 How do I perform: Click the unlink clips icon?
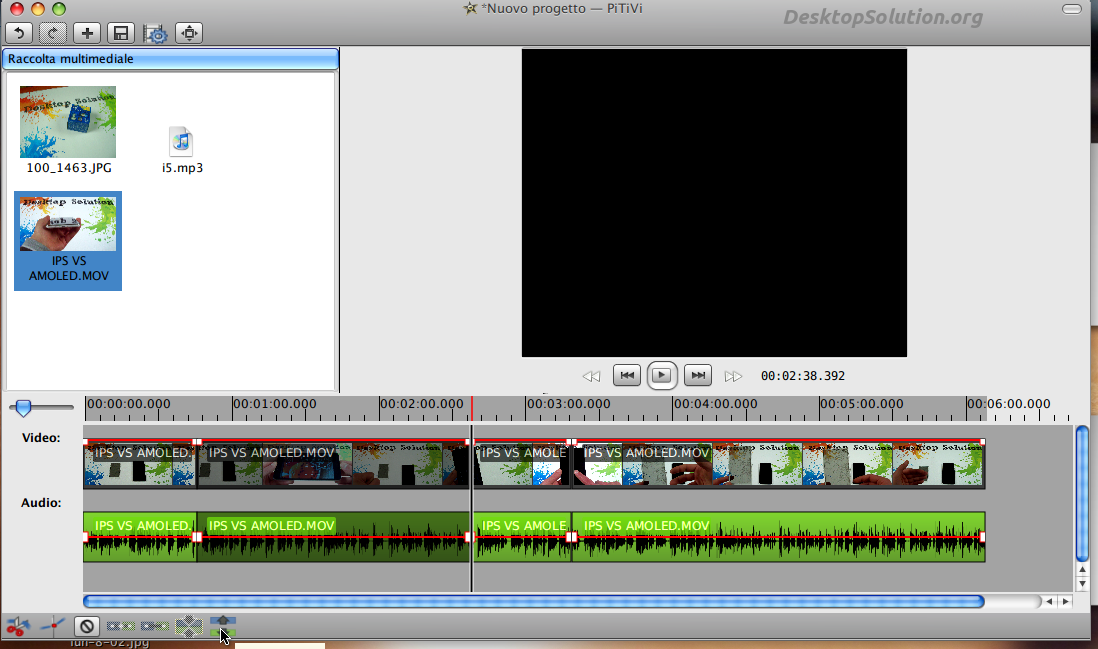coord(120,627)
